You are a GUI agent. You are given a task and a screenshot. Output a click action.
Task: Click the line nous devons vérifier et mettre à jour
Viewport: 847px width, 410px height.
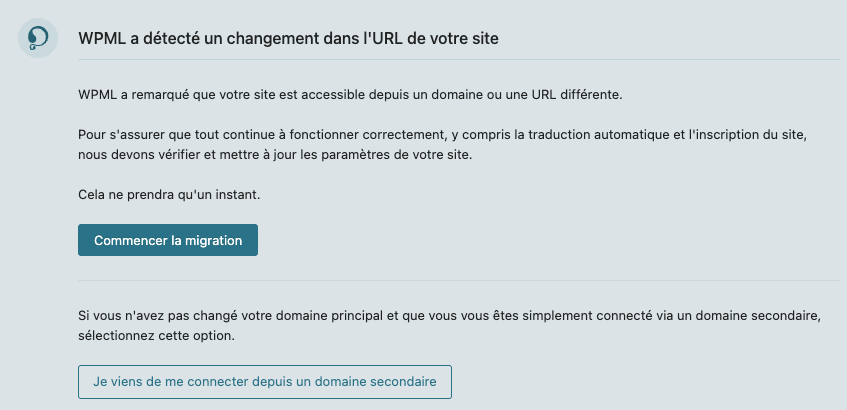[x=275, y=155]
